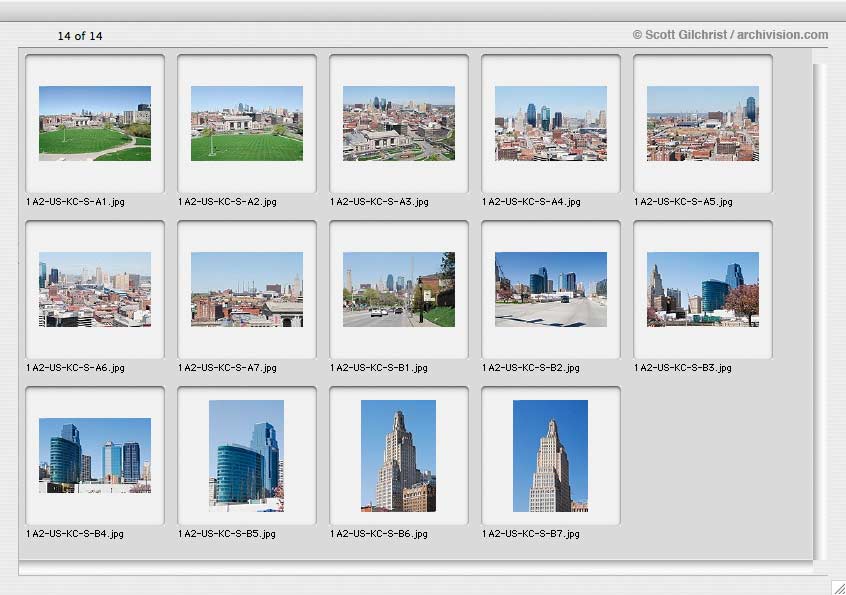Click the window resize grip in corner
This screenshot has width=846, height=595.
click(838, 587)
